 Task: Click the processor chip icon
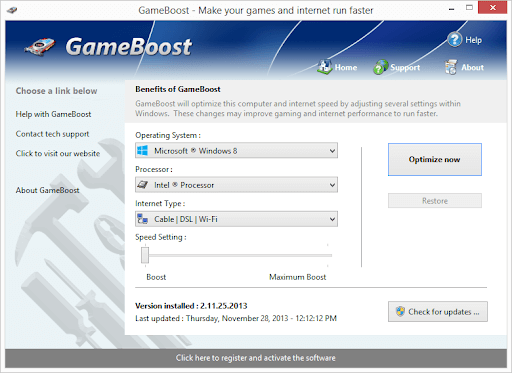143,185
